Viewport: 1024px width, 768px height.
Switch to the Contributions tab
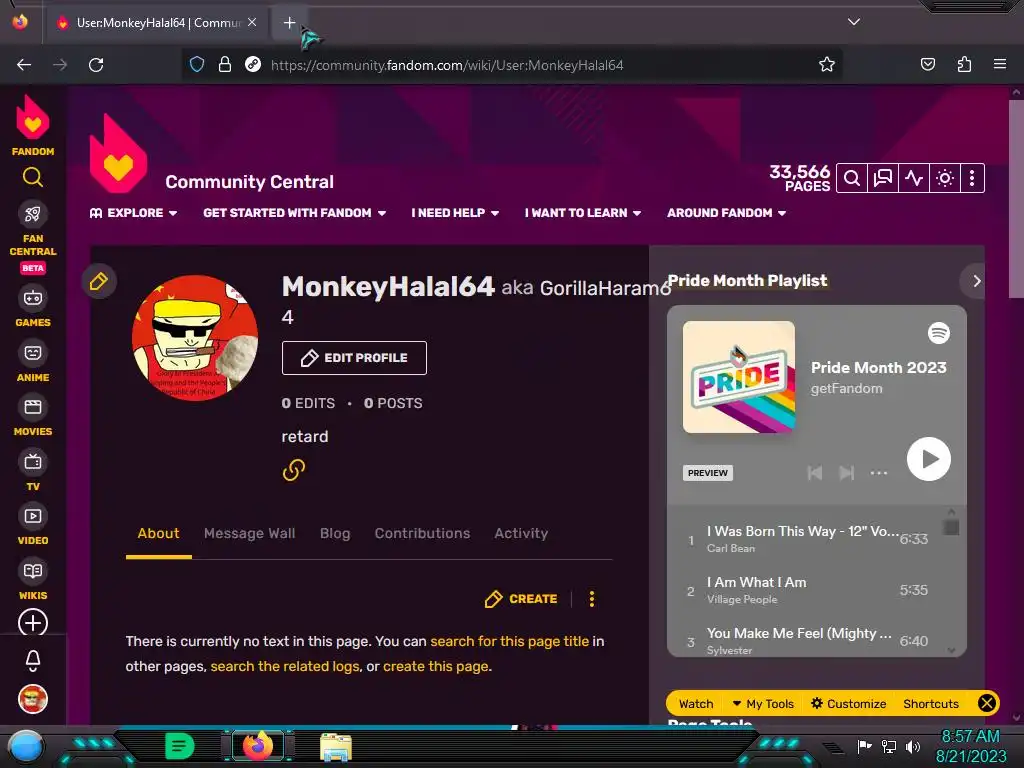point(422,534)
